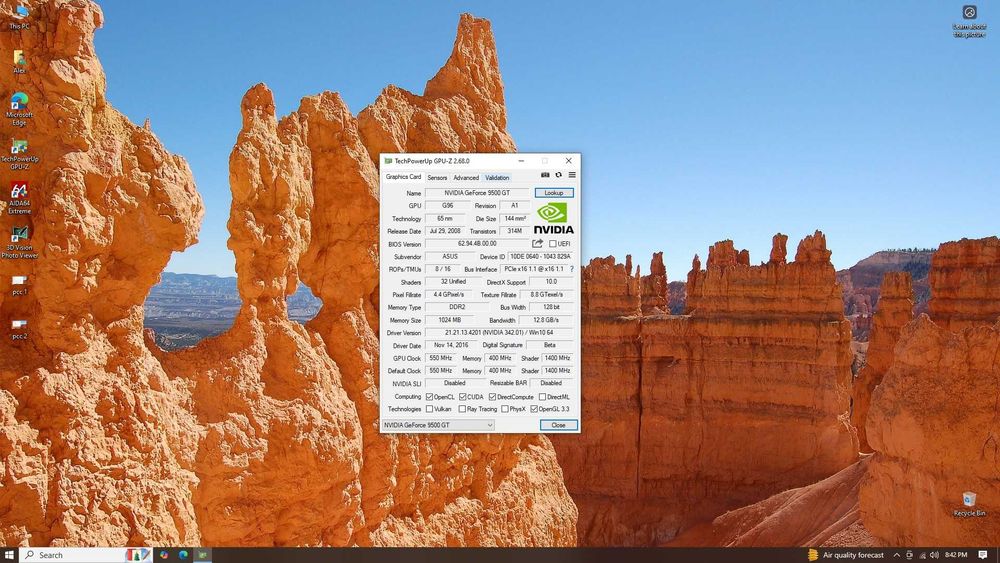Image resolution: width=1000 pixels, height=563 pixels.
Task: Click the Device ID value 10DE 0640
Action: 540,256
